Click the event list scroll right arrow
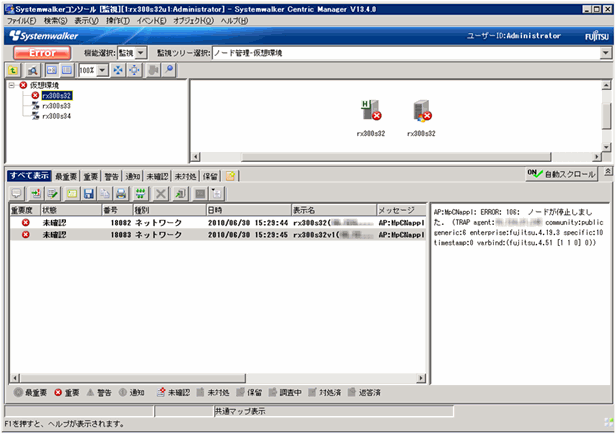 (x=421, y=378)
